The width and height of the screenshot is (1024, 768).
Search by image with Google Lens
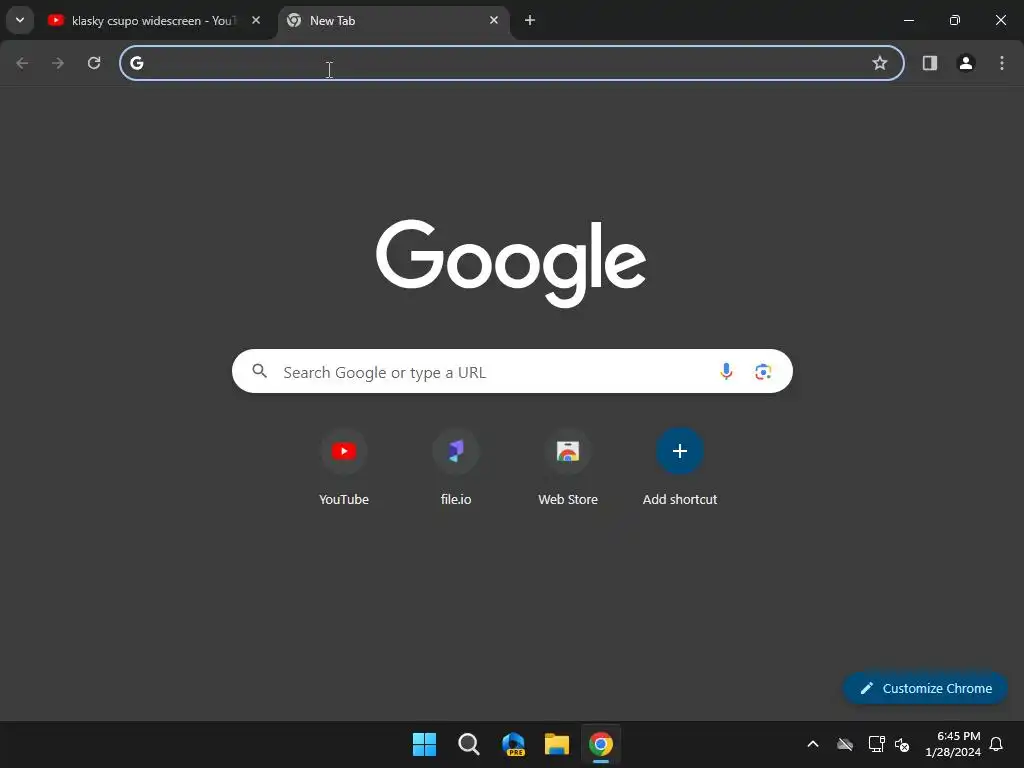[763, 372]
